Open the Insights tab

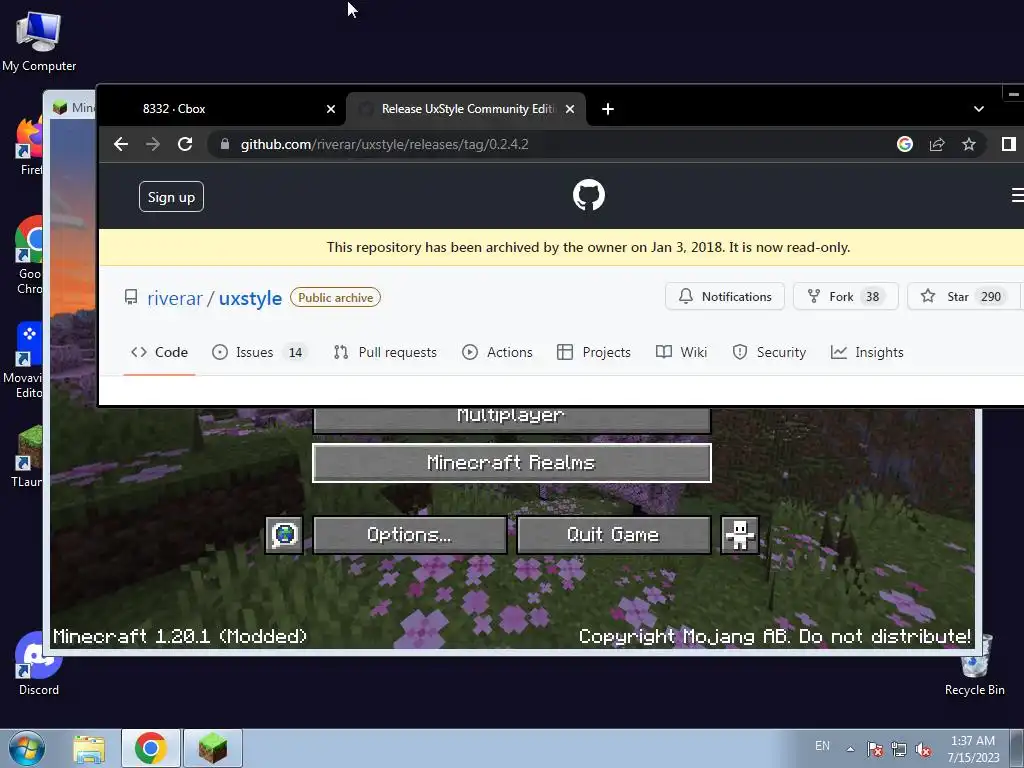[867, 352]
